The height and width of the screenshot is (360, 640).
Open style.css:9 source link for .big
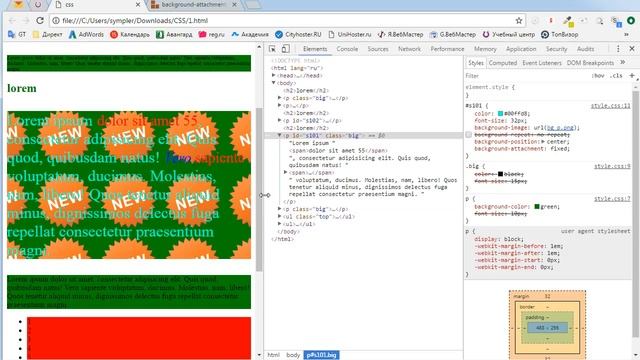[612, 166]
